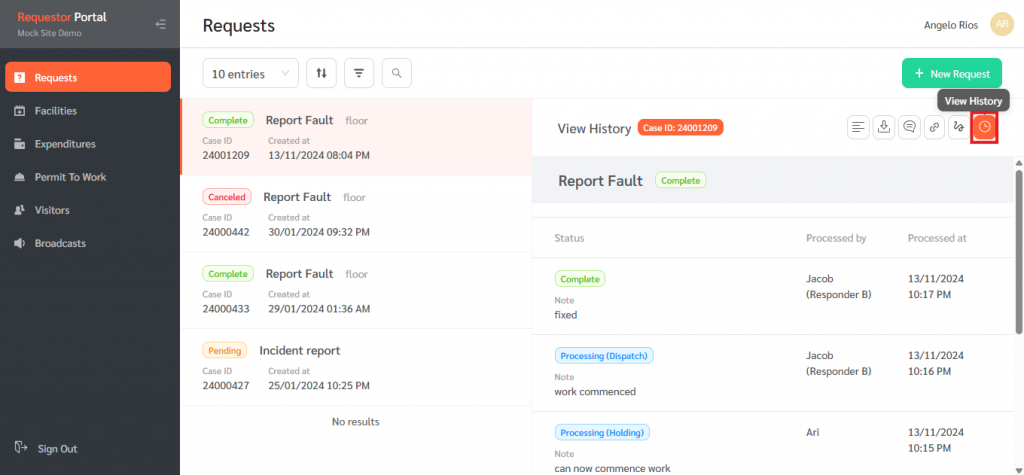Open the pending Incident report request
The height and width of the screenshot is (475, 1024).
355,365
